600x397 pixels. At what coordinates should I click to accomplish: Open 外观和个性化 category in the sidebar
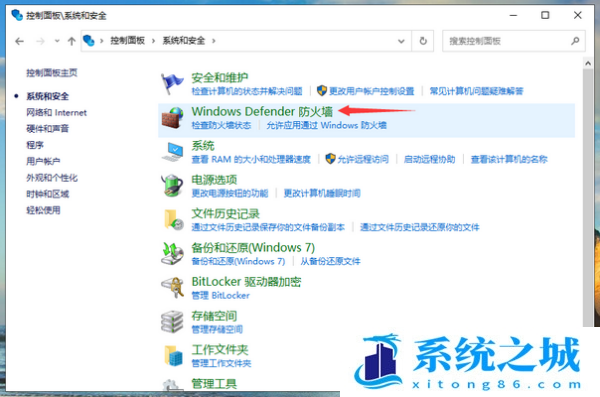click(x=52, y=178)
